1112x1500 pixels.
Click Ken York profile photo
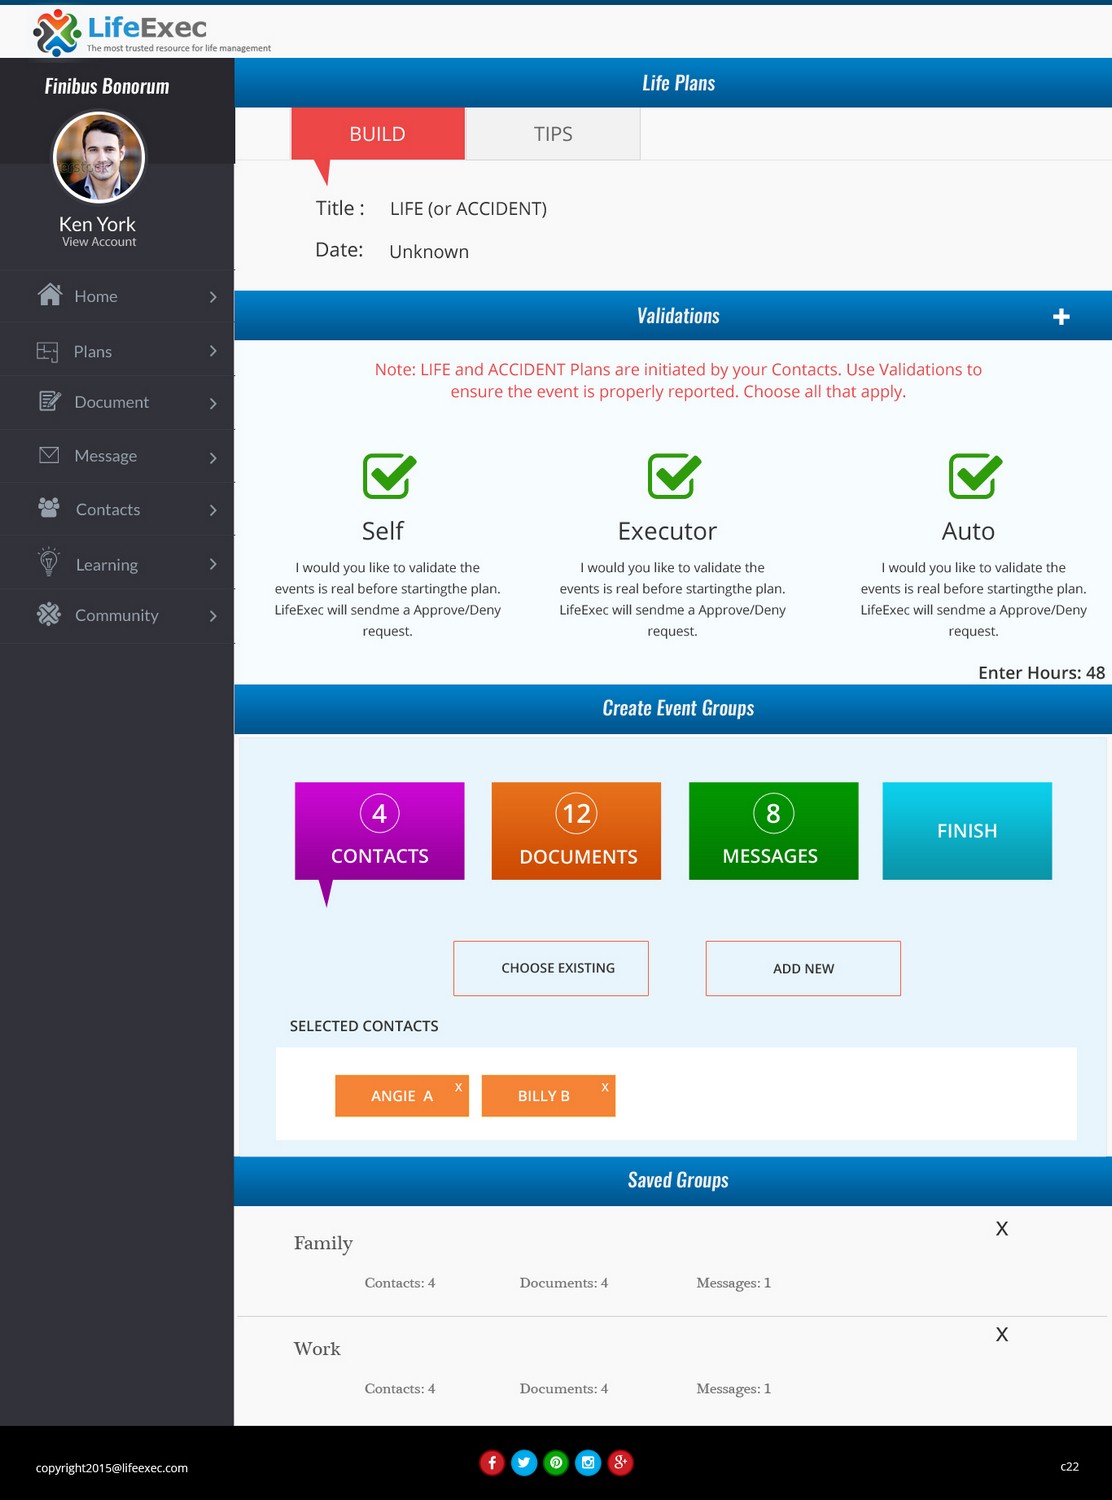point(98,158)
